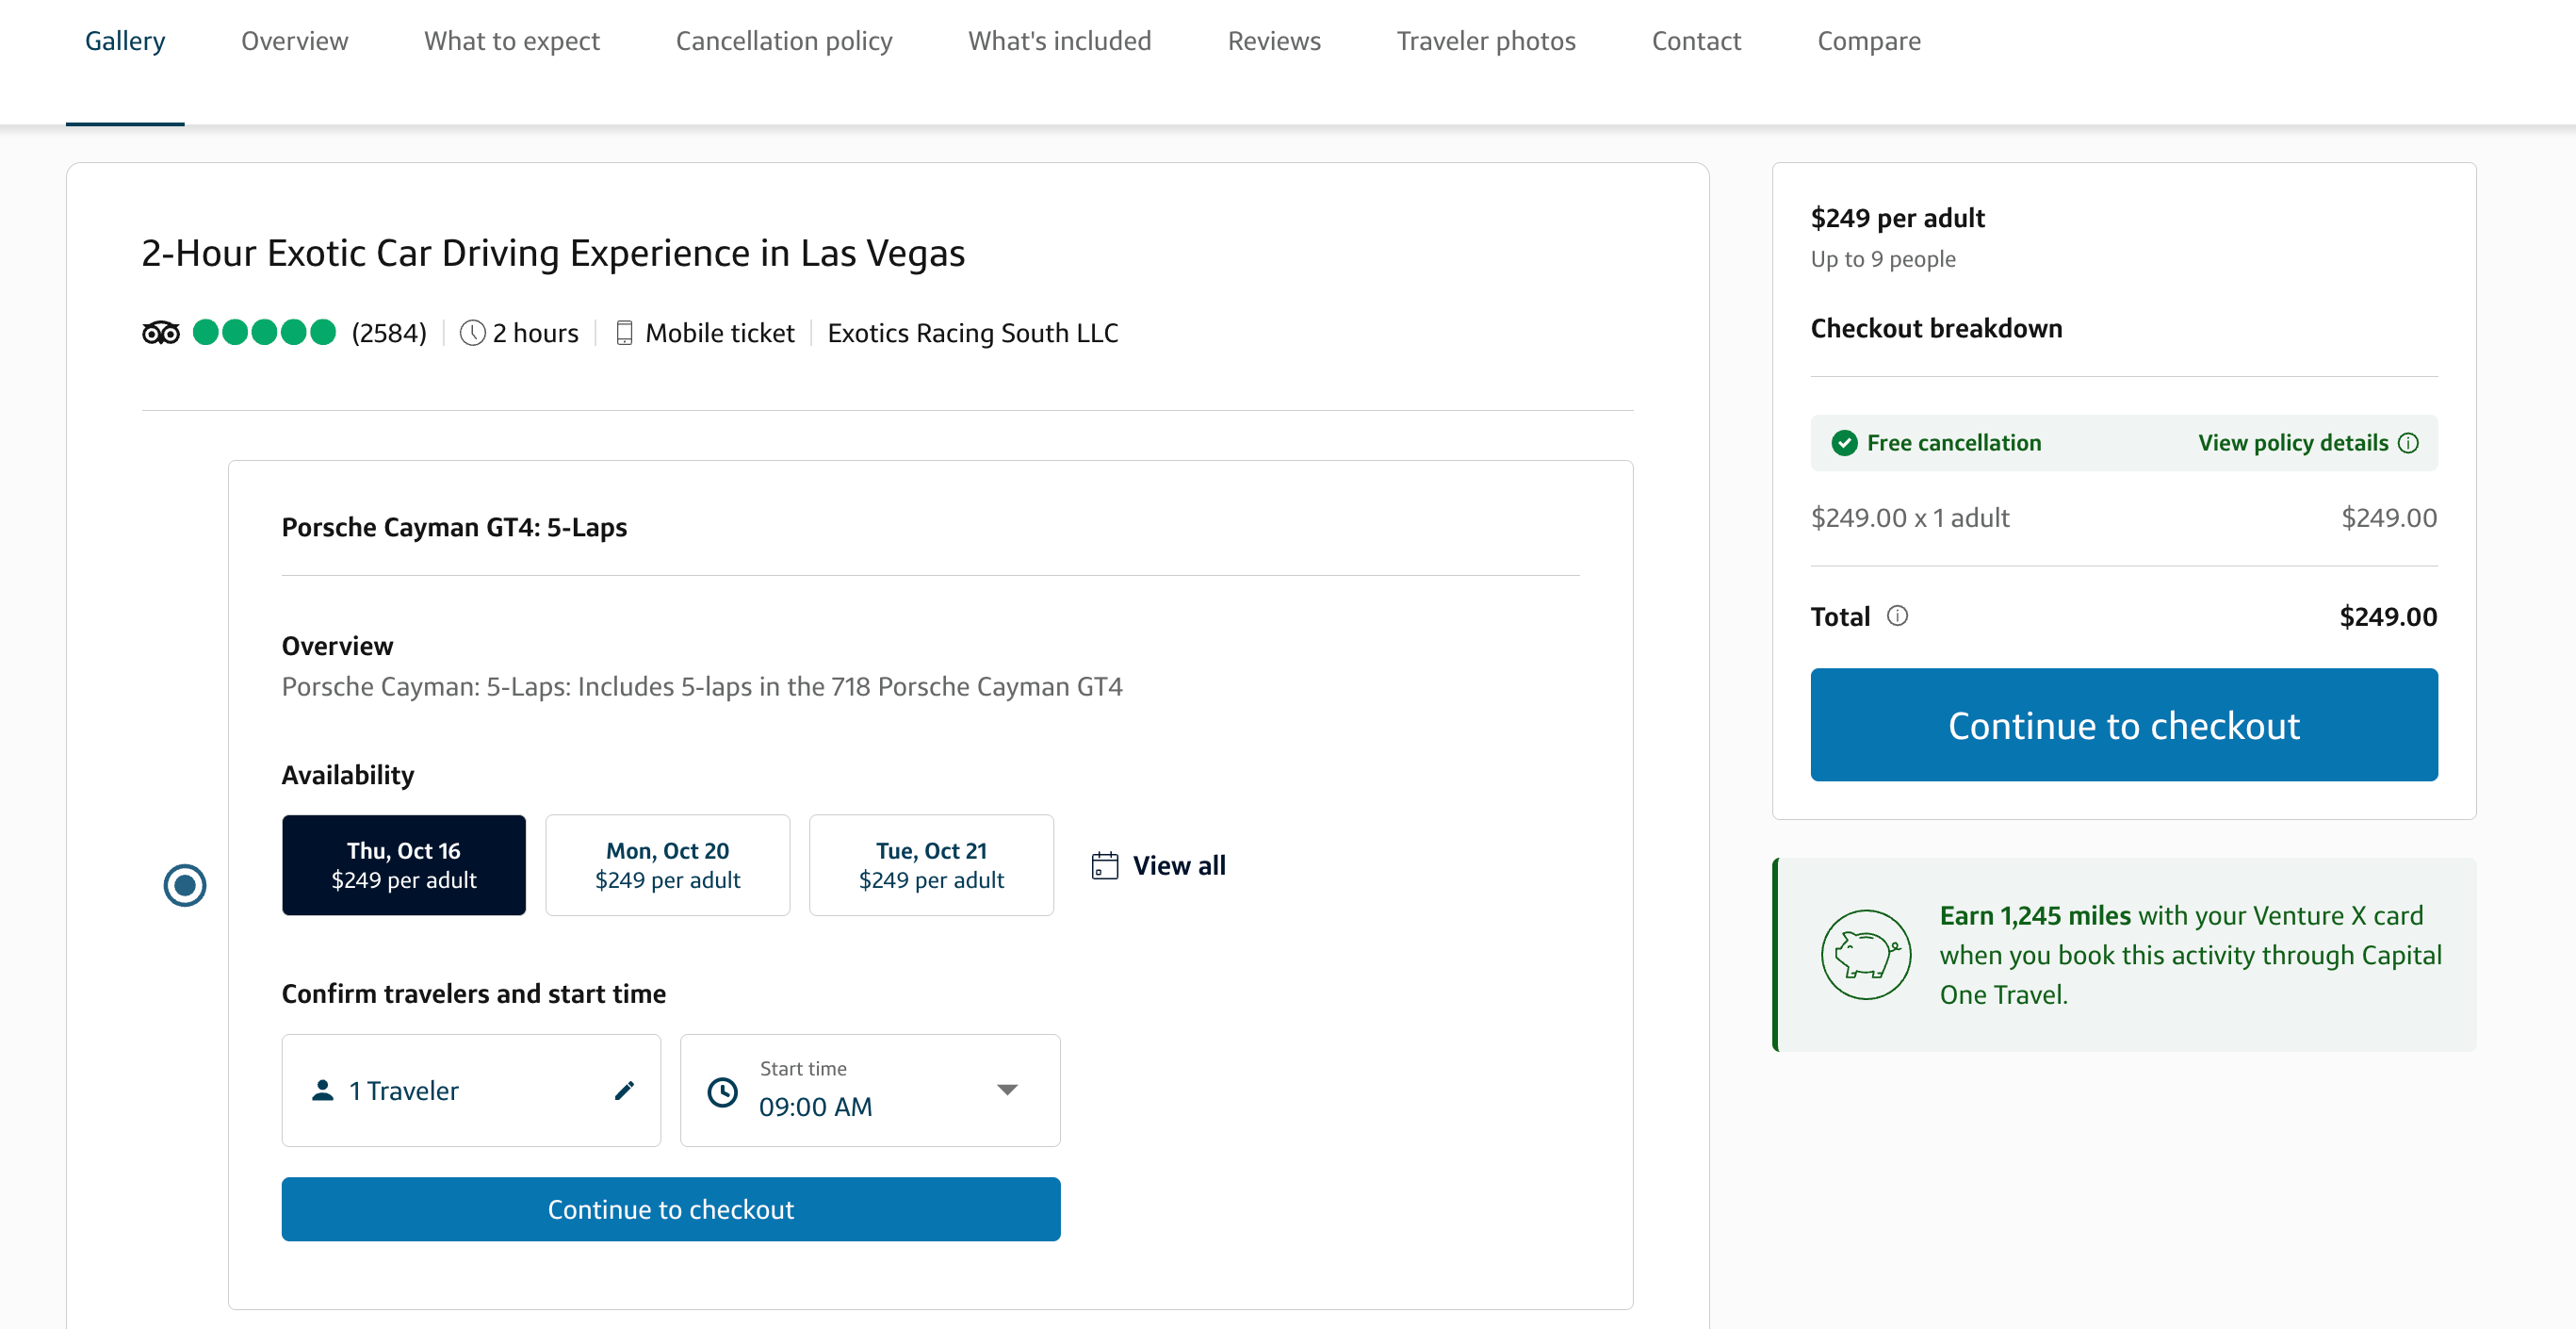Click the TripAdvisor owl logo icon
The image size is (2576, 1329).
(160, 333)
